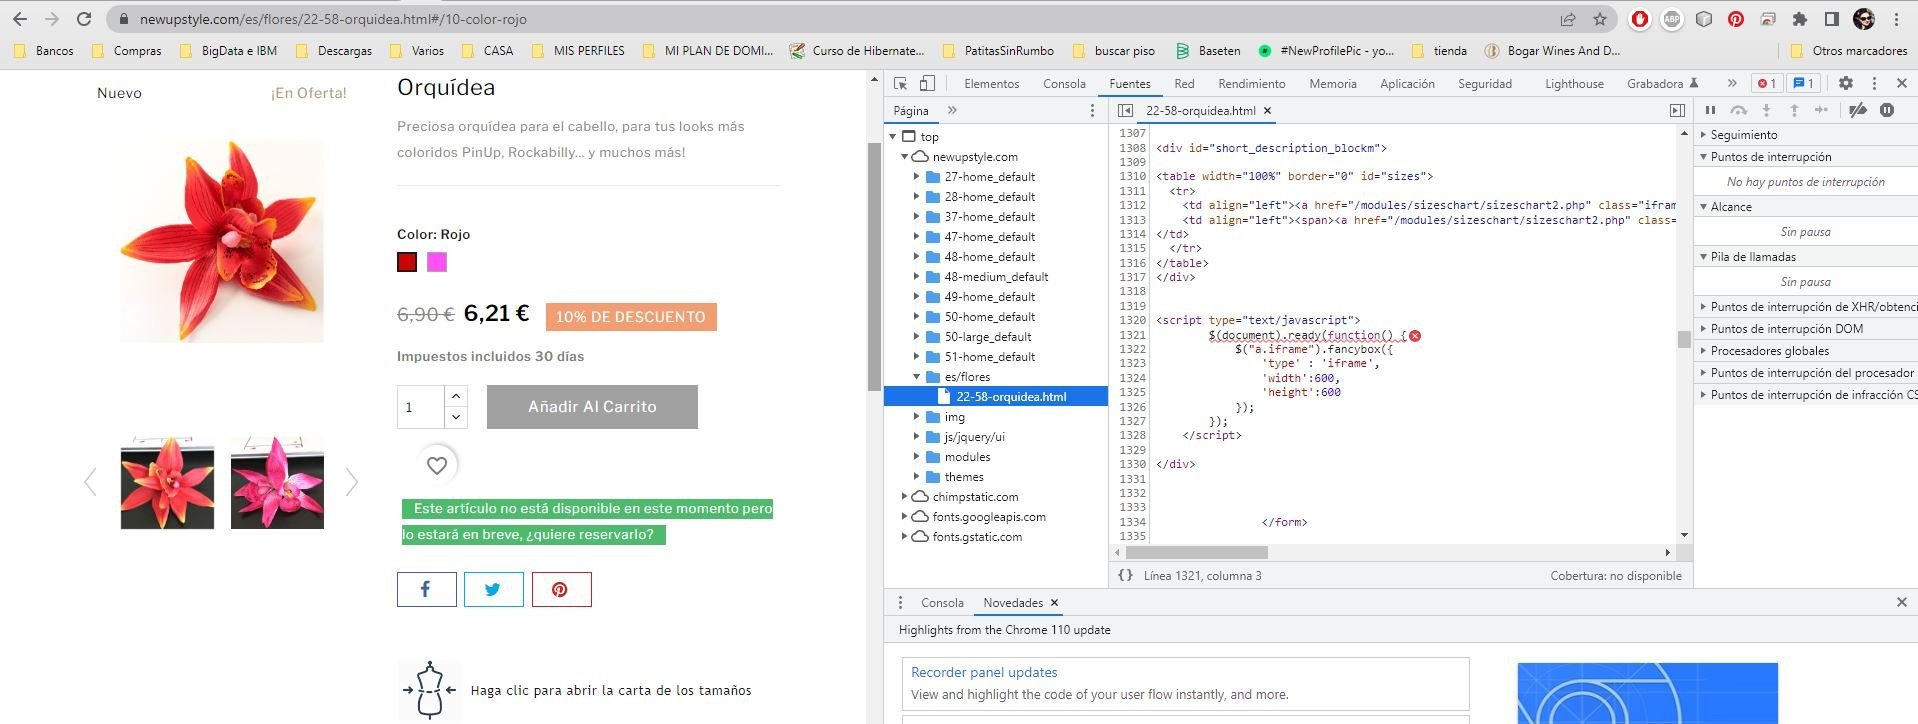Click the Añadir Al Carrito button
The height and width of the screenshot is (724, 1918).
[592, 407]
